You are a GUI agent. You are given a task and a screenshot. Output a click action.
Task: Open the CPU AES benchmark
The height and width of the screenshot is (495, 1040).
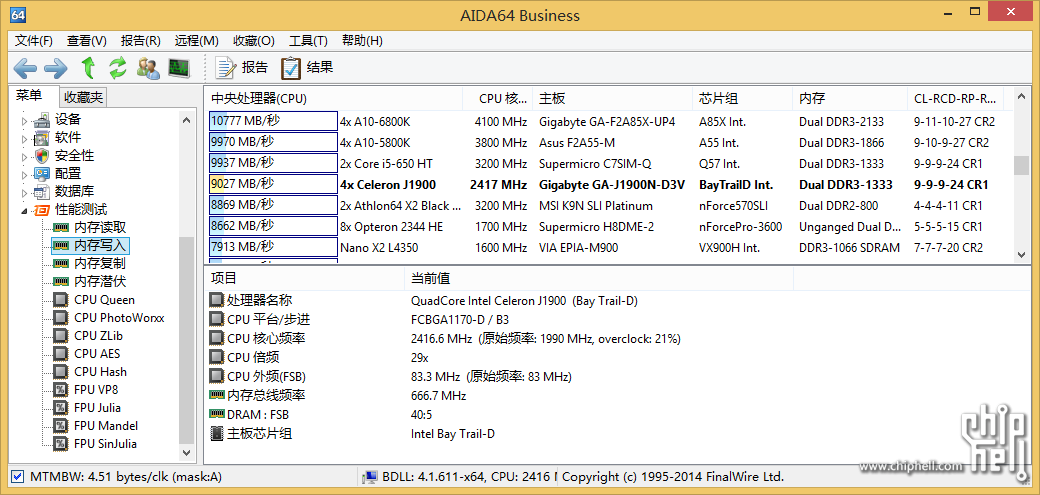[x=97, y=354]
